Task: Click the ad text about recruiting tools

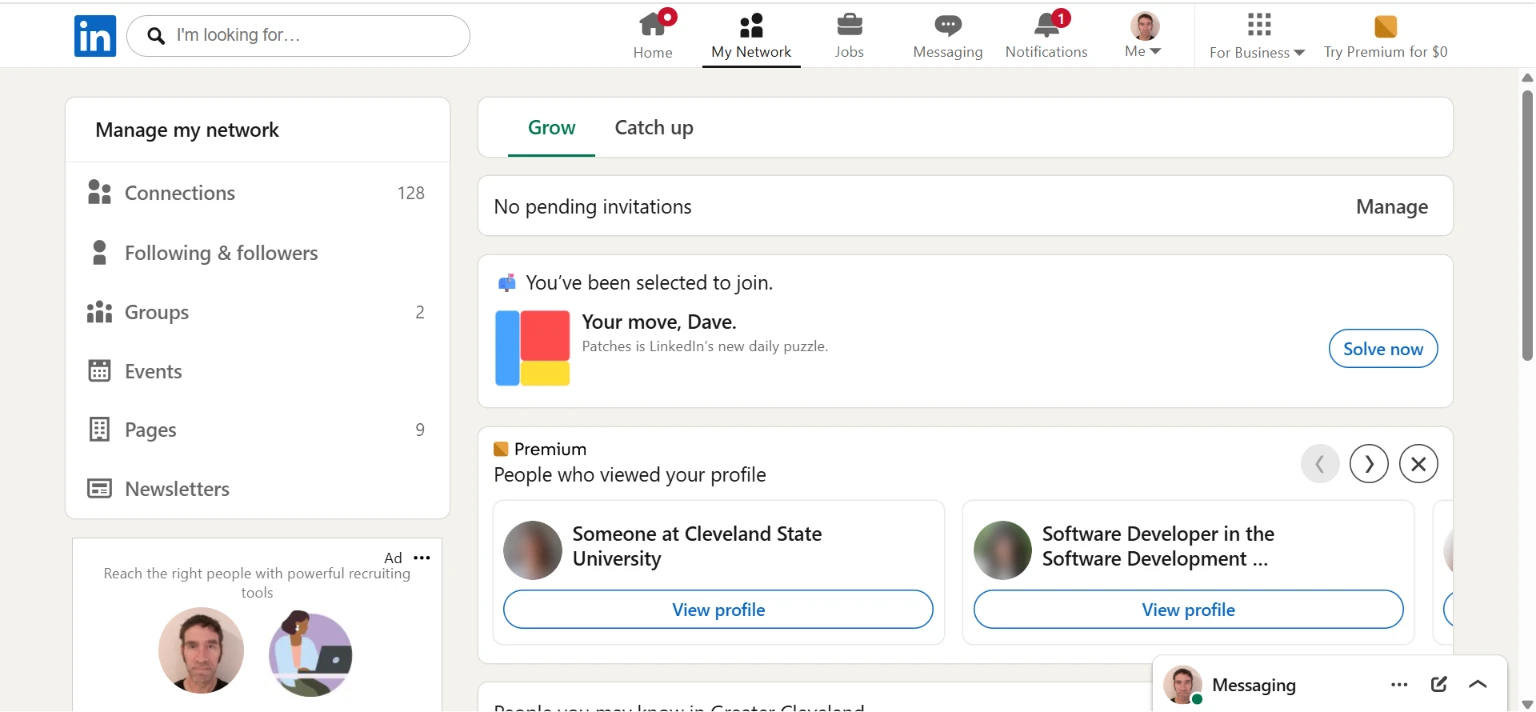Action: (257, 583)
